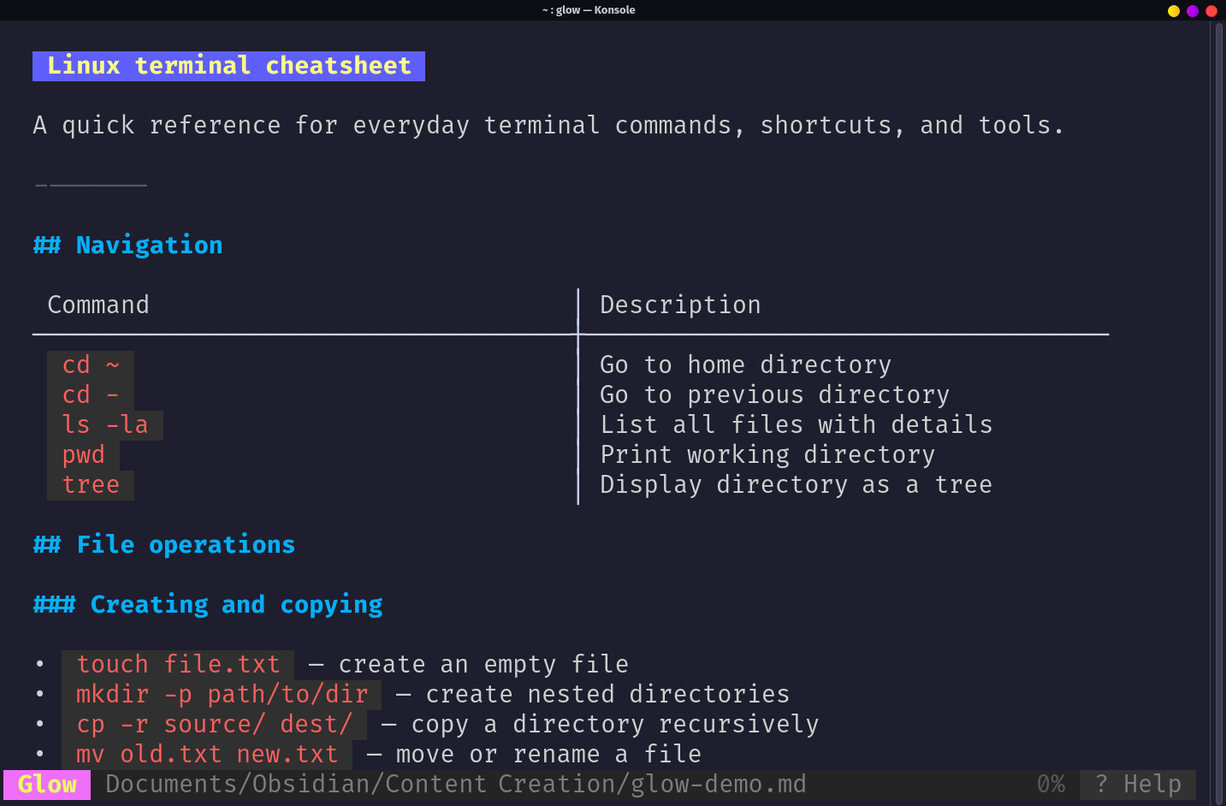Click the 'cd -' command cell
This screenshot has width=1226, height=806.
(90, 394)
